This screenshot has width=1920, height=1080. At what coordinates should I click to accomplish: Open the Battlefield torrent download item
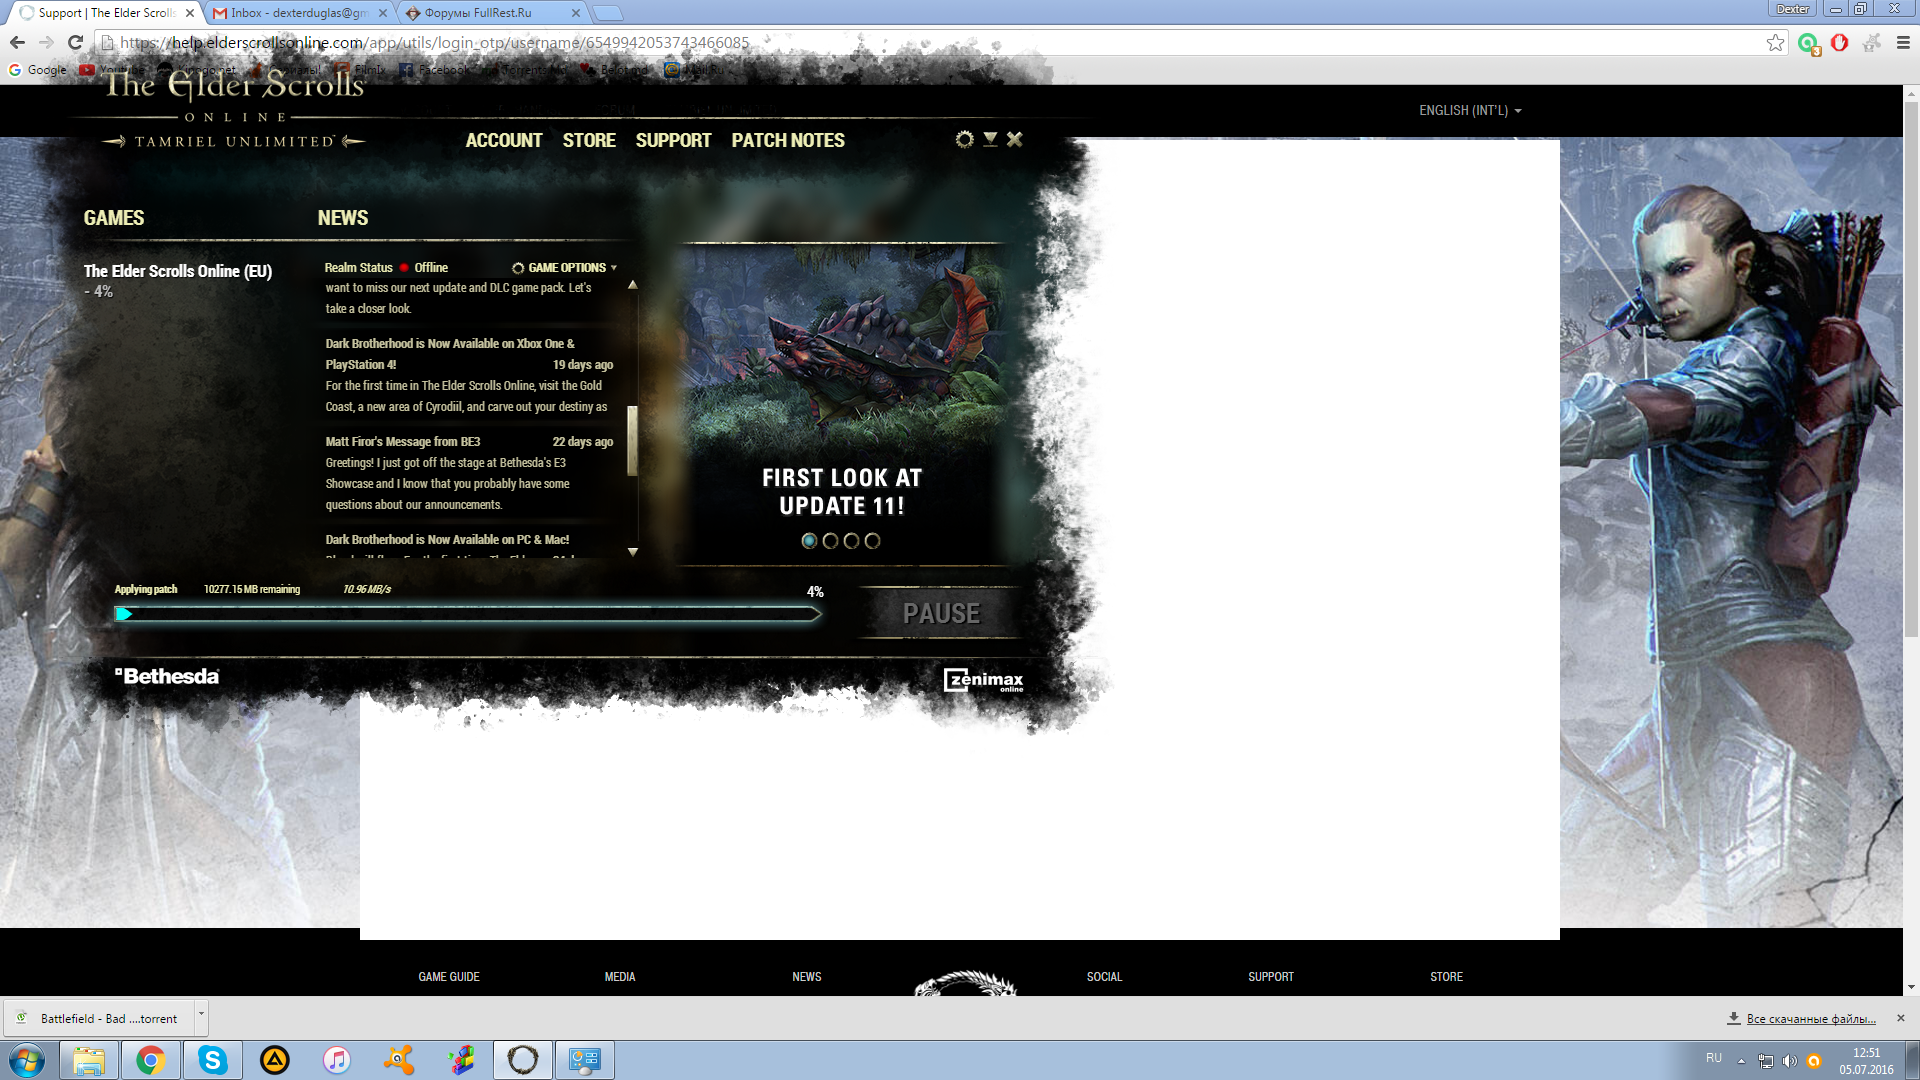pos(98,1018)
